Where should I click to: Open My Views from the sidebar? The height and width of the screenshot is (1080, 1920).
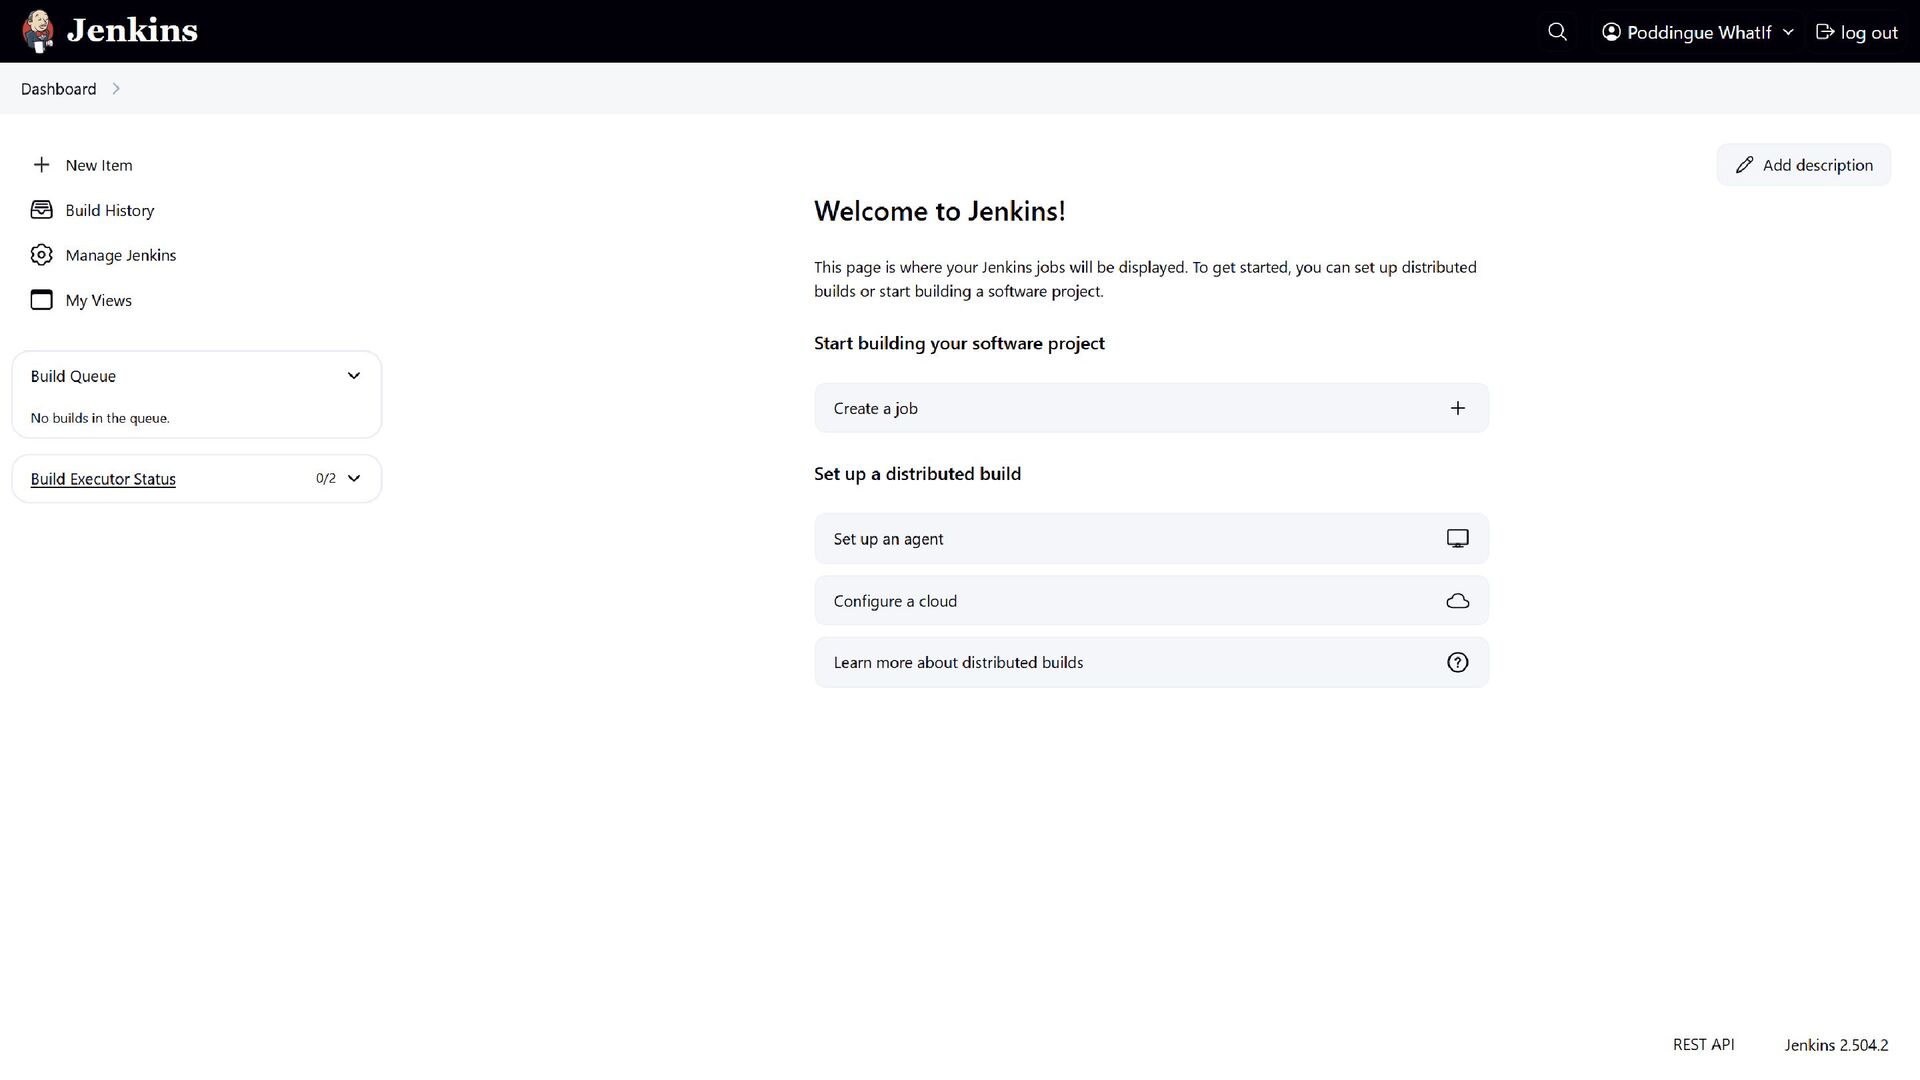98,300
